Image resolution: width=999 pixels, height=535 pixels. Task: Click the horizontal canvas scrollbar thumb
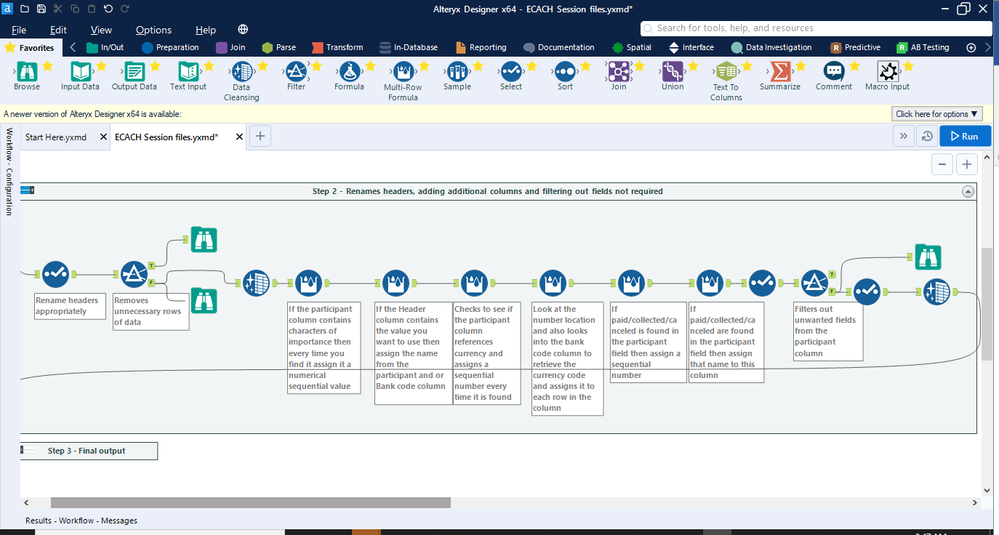click(x=250, y=503)
